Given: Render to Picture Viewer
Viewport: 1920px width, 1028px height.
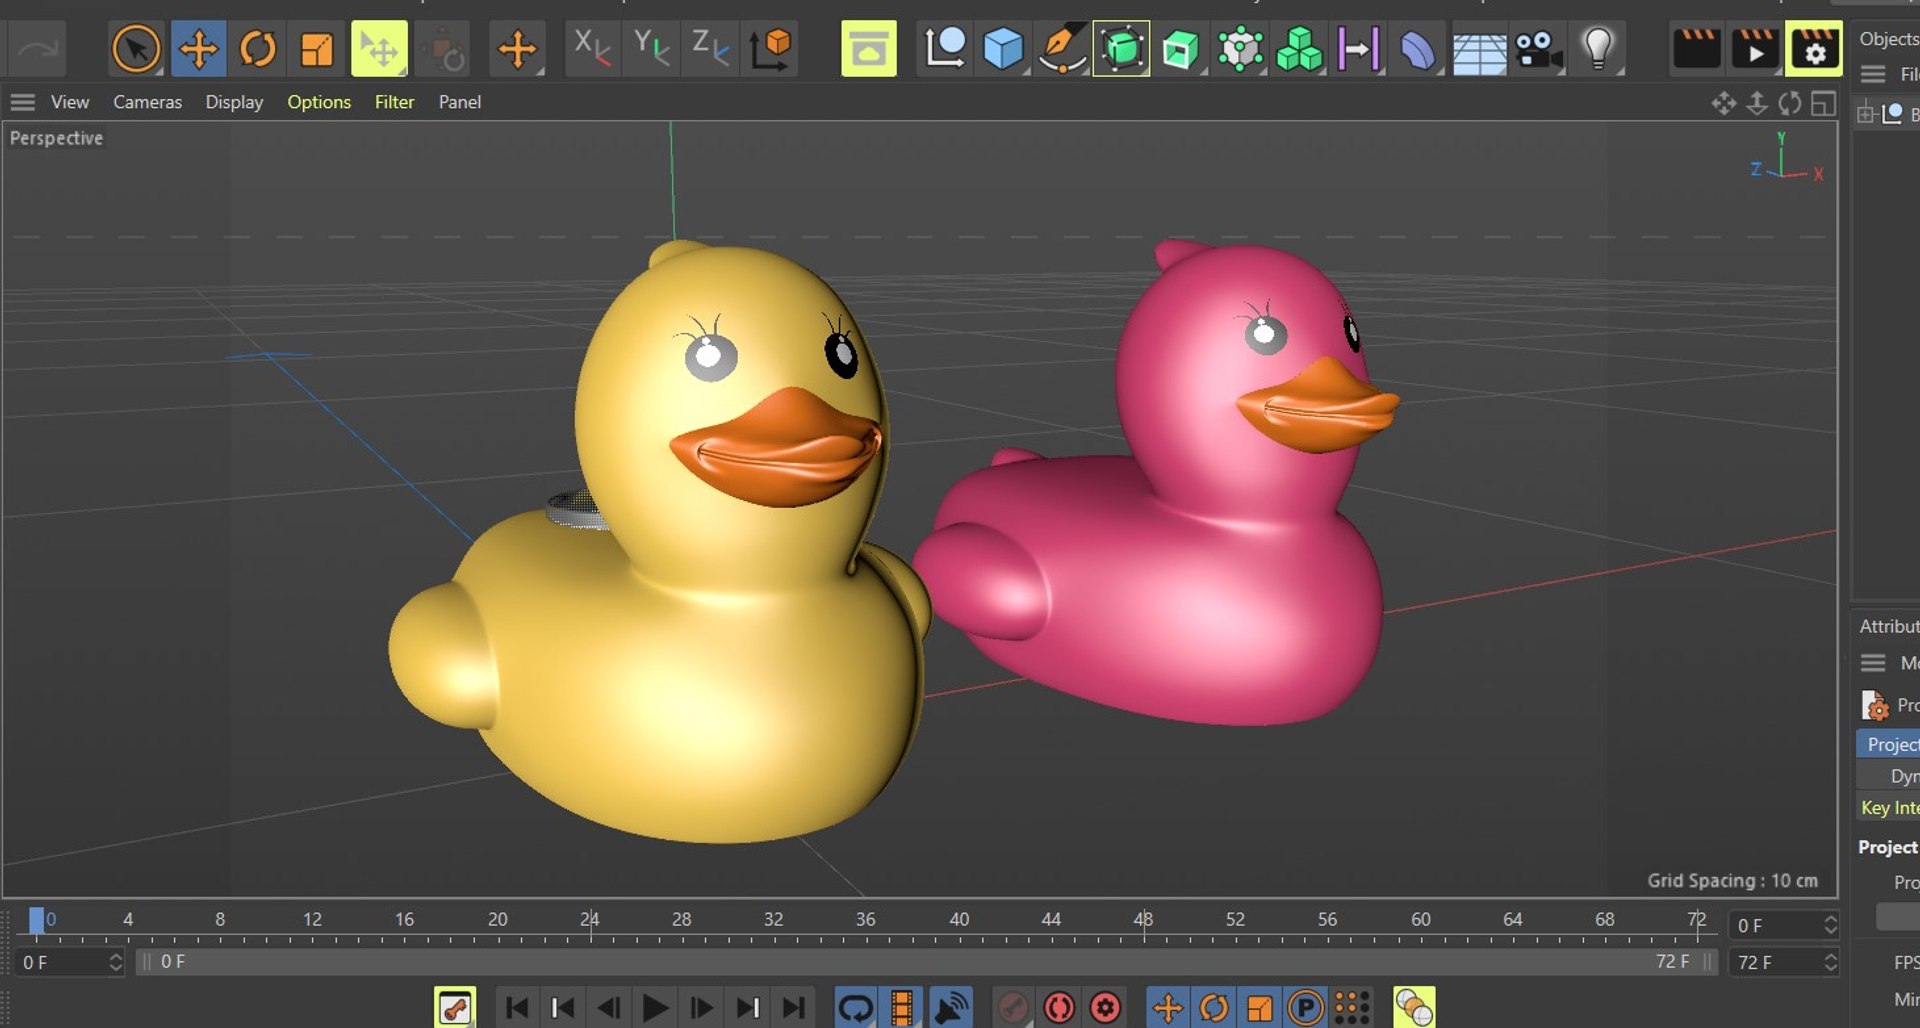Looking at the screenshot, I should tap(1755, 48).
